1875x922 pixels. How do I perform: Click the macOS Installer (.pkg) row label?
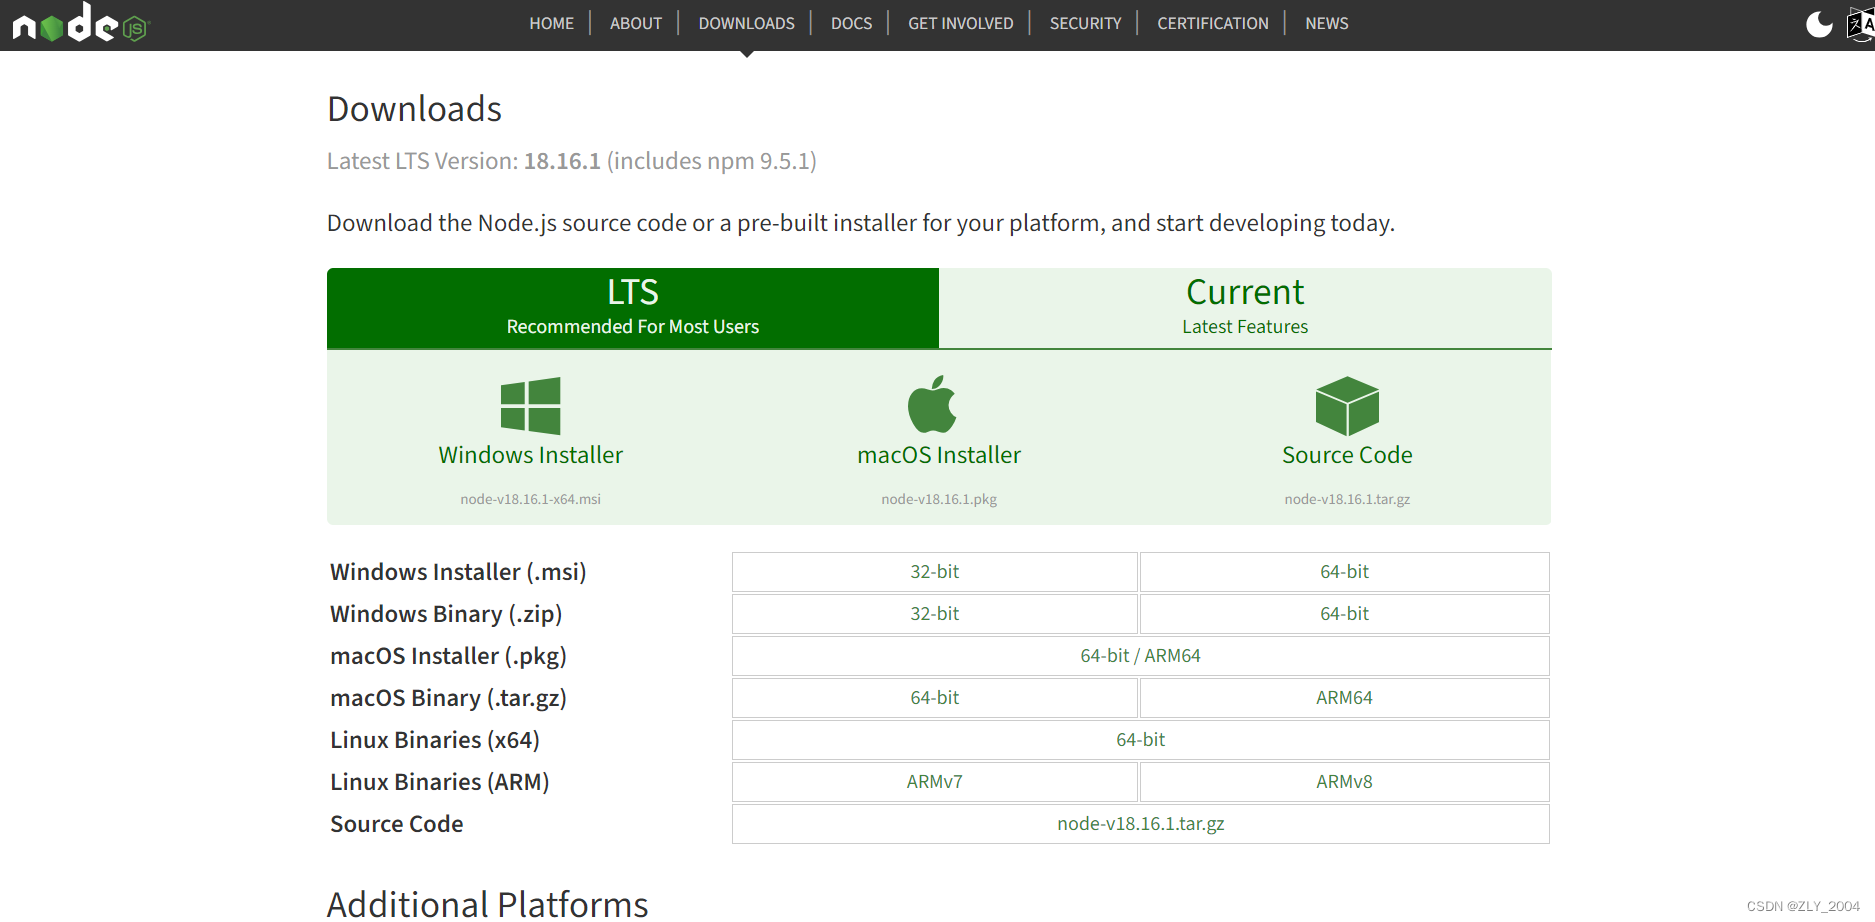click(449, 656)
